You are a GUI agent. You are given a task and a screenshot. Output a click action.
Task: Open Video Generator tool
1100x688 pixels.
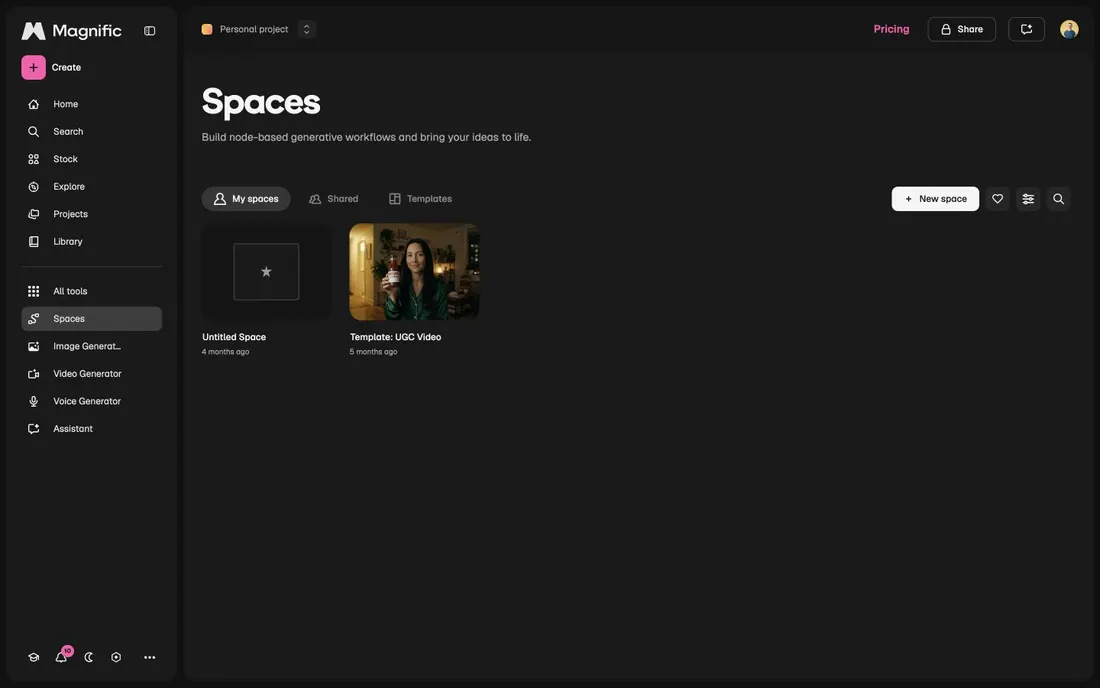(x=91, y=374)
